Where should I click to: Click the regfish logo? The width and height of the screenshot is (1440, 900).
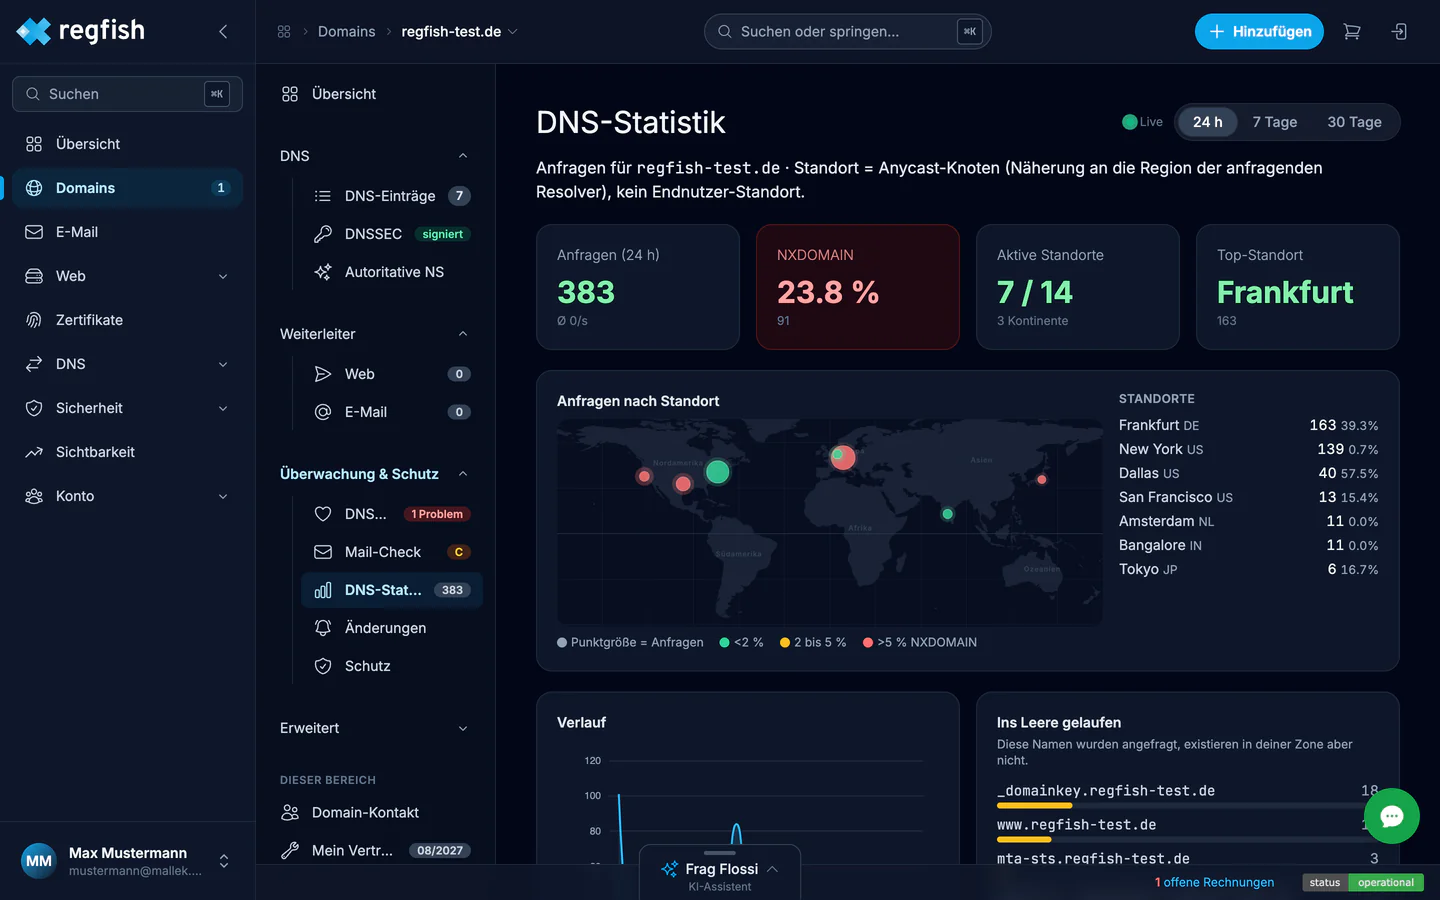[81, 31]
